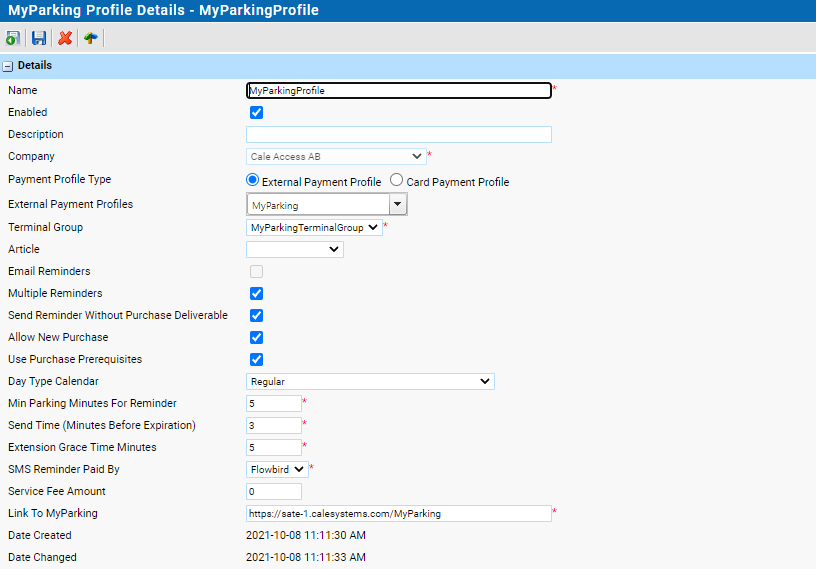Click the Link To MyParking URL field

399,513
